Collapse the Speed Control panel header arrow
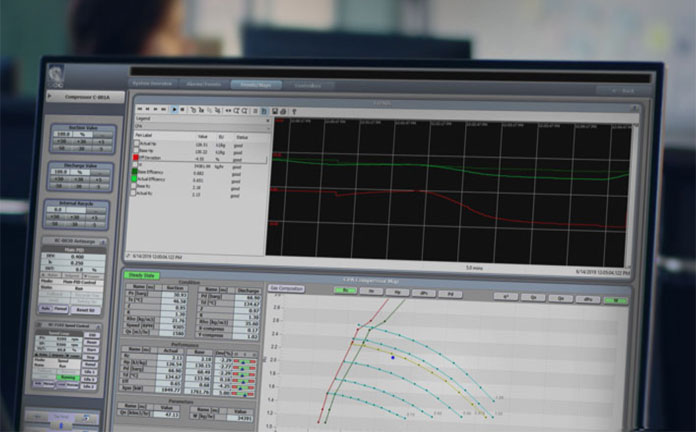 [98, 326]
